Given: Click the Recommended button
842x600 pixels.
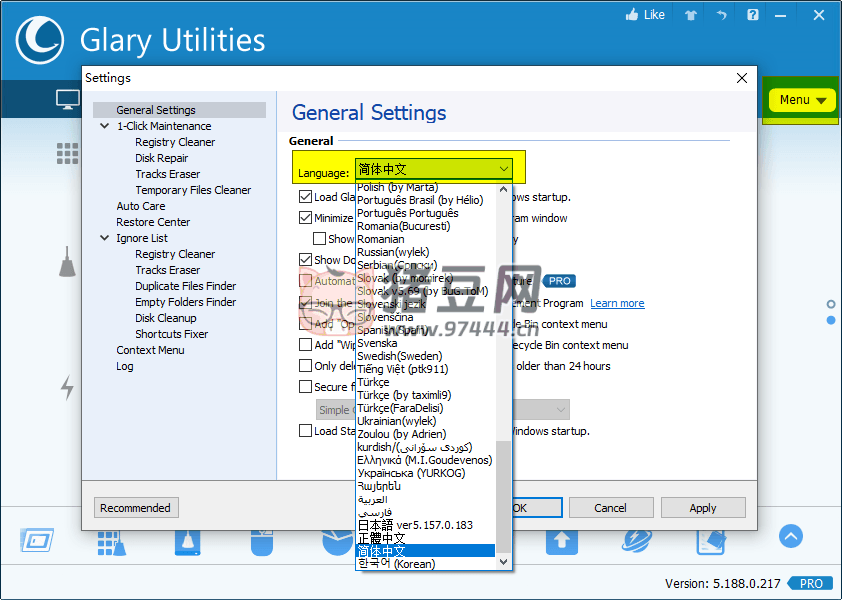Looking at the screenshot, I should [x=136, y=508].
